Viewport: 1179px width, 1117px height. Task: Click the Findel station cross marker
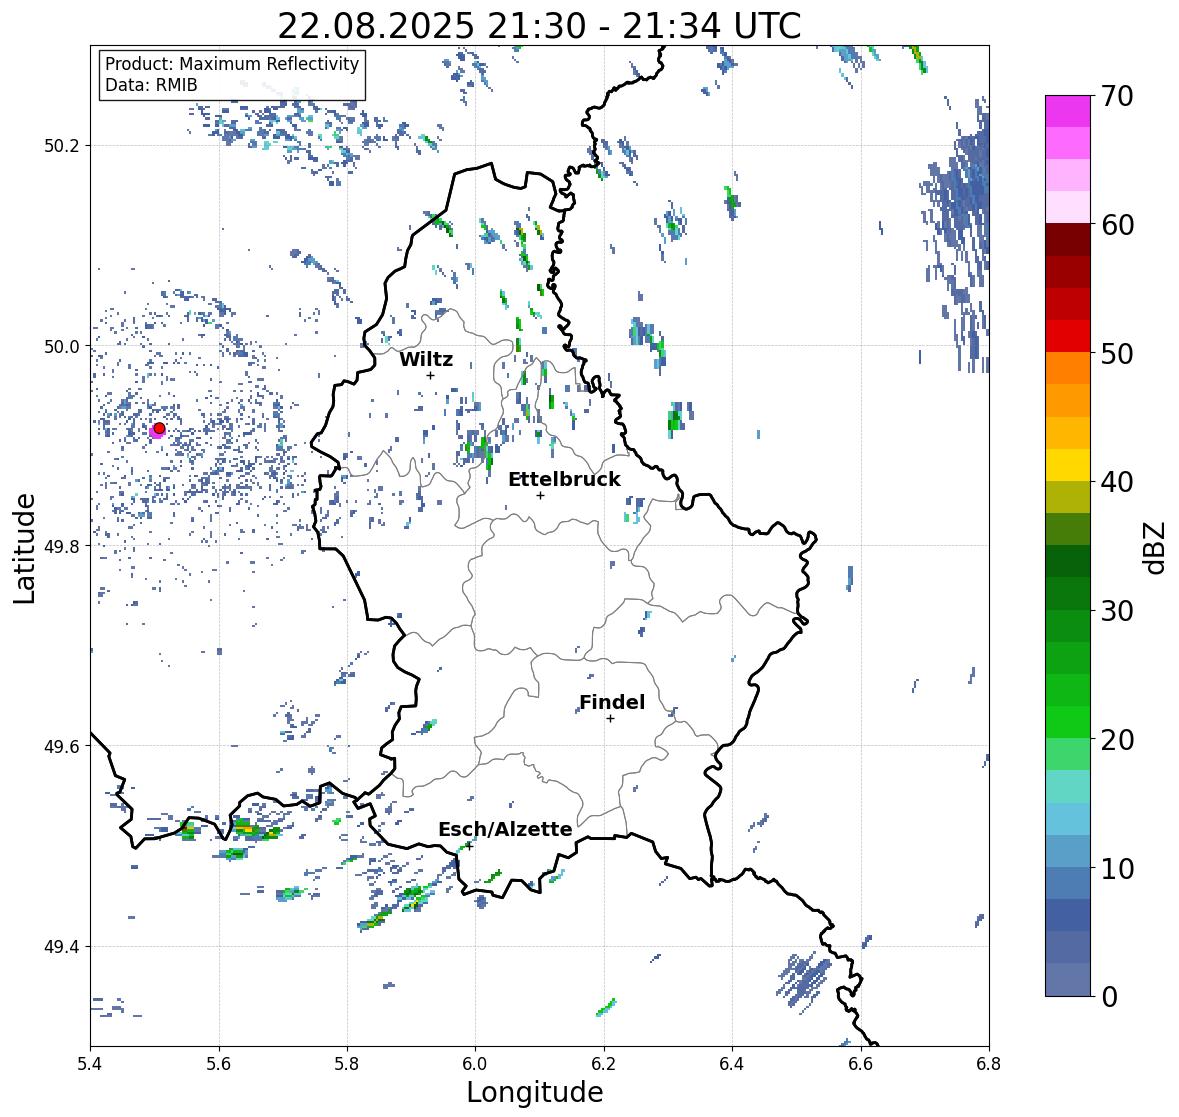click(611, 719)
